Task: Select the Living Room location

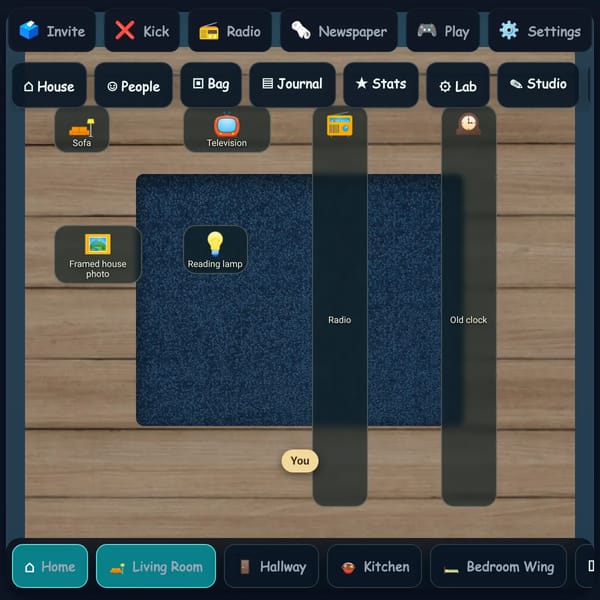Action: [x=156, y=566]
